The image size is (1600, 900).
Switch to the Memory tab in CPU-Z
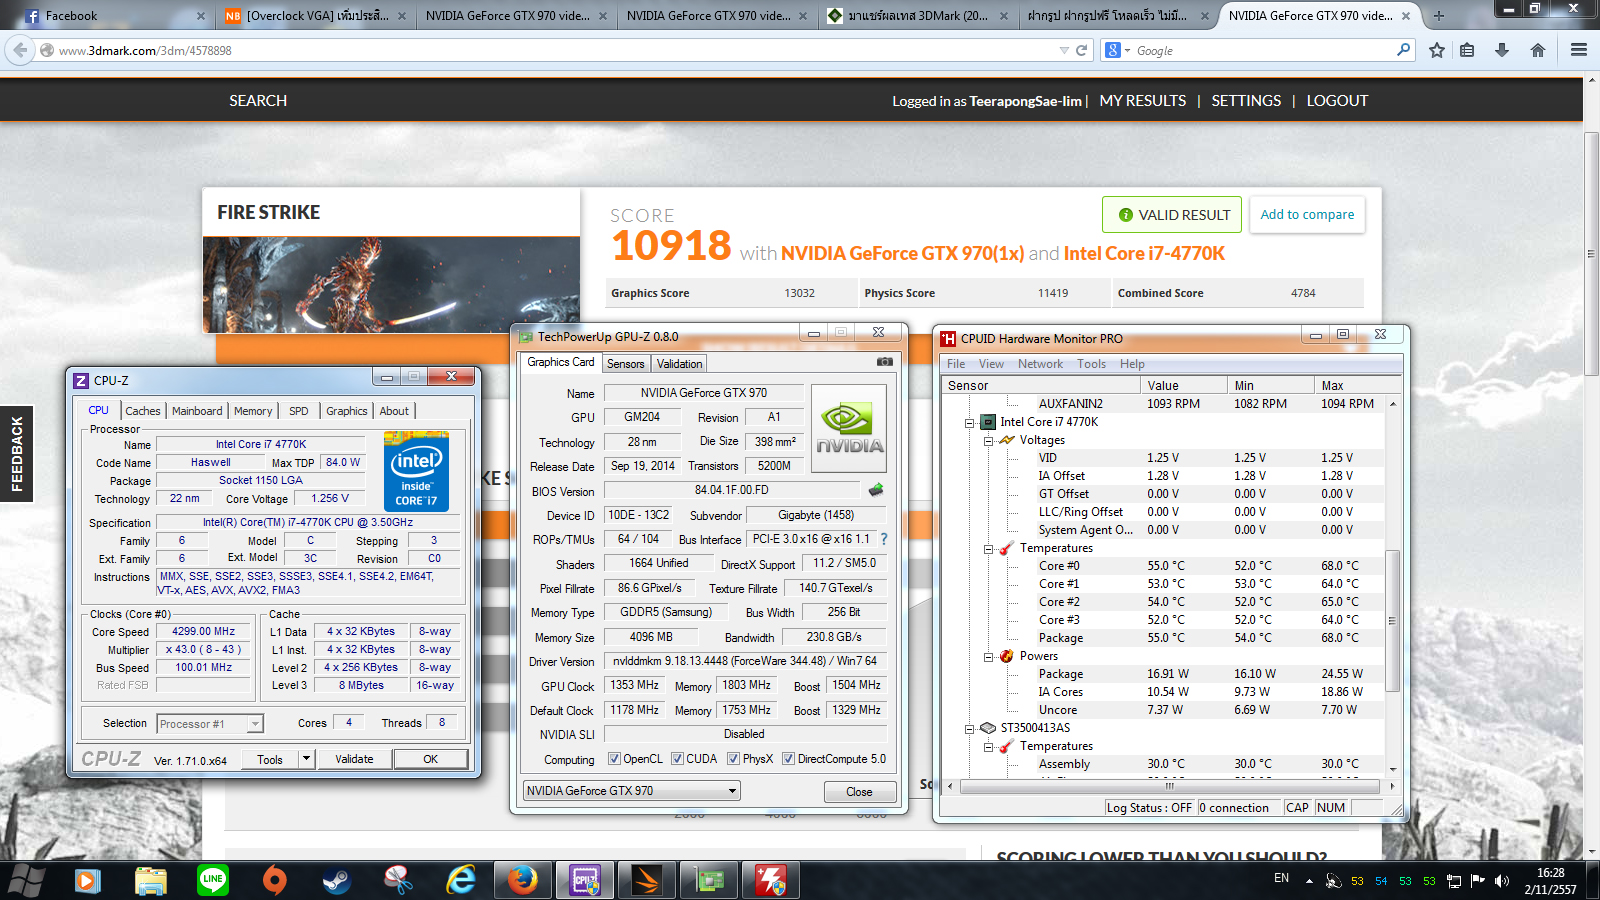click(x=253, y=411)
